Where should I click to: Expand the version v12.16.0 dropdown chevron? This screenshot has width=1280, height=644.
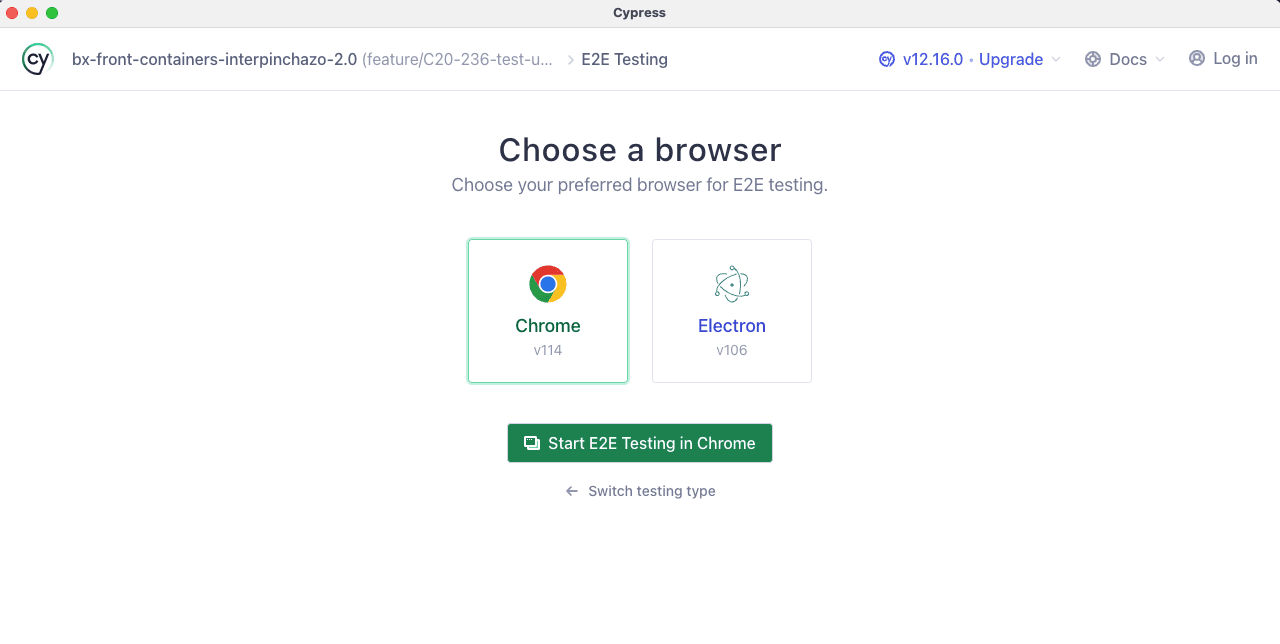1056,60
